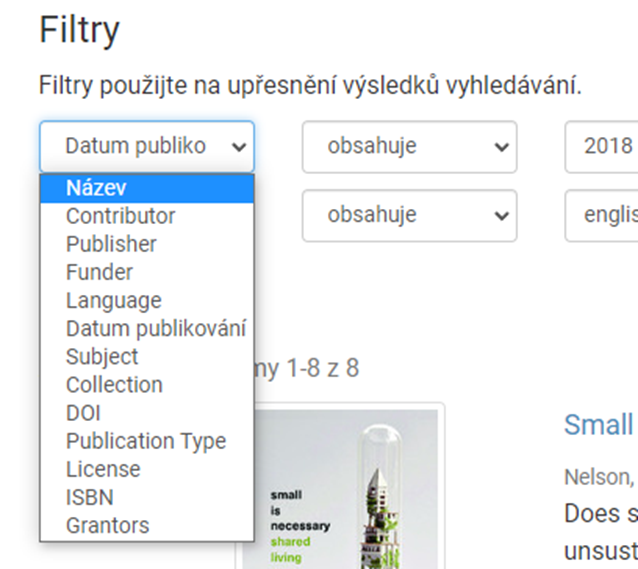Select DOI in the dropdown list

147,413
